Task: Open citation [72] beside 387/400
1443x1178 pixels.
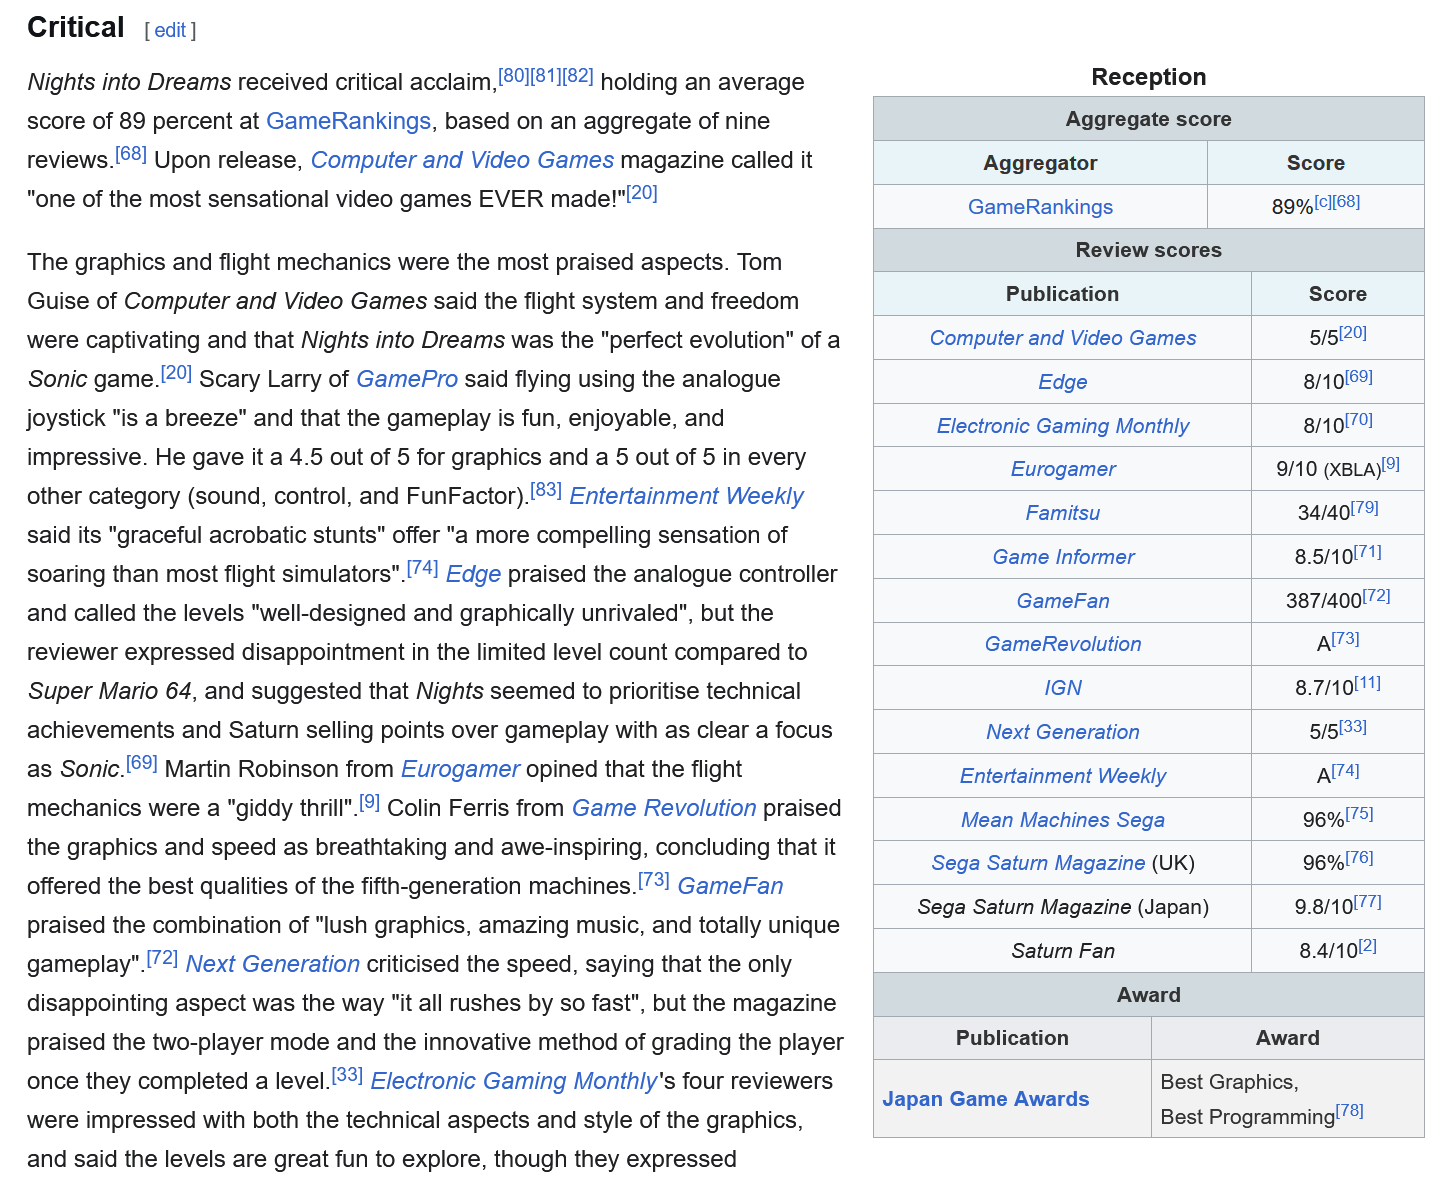Action: [1377, 596]
